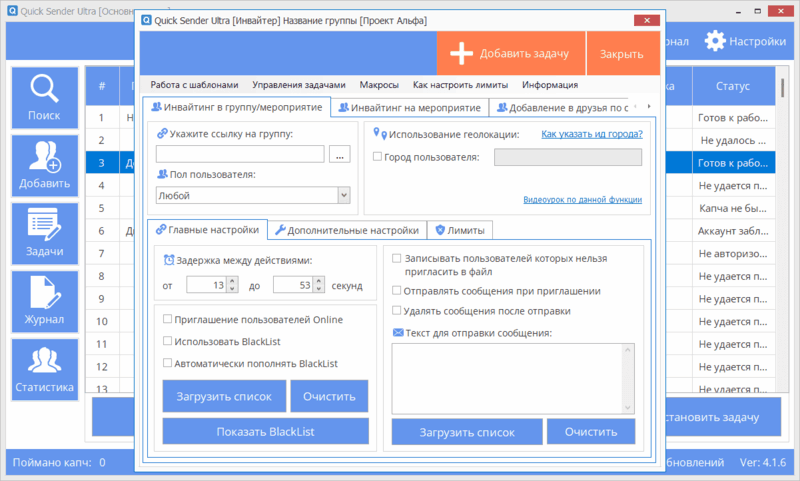The width and height of the screenshot is (800, 481).
Task: Click the group link input field
Action: click(240, 154)
